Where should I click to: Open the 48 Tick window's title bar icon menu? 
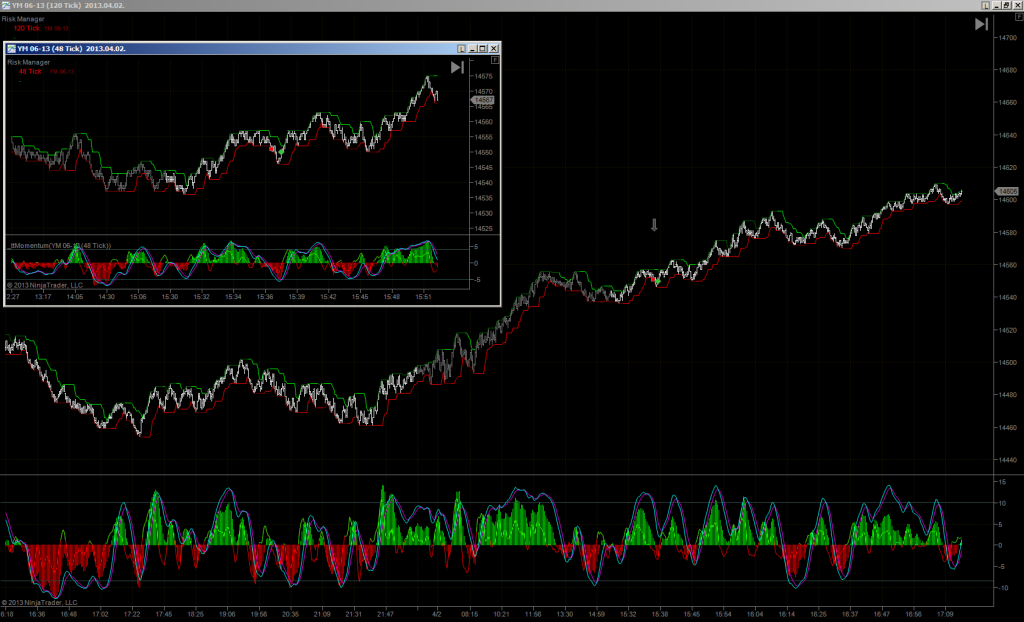(11, 48)
